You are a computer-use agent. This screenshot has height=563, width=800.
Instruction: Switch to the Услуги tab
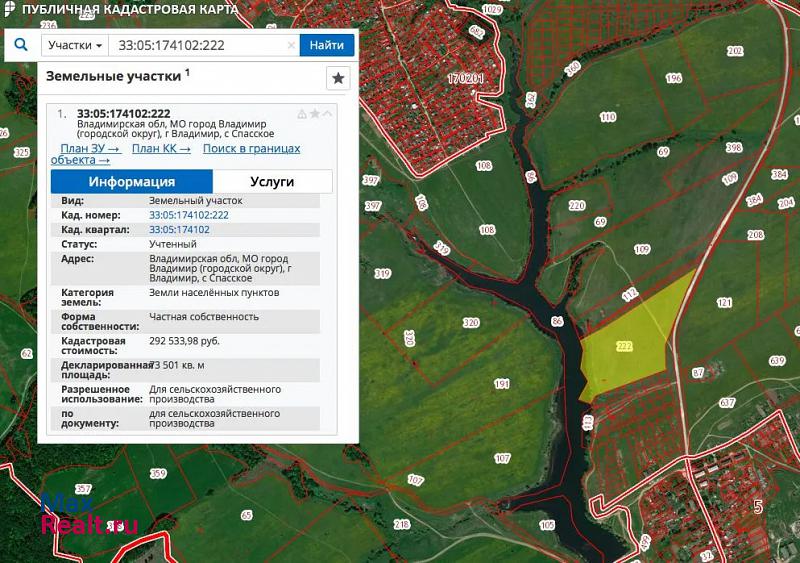[x=272, y=182]
